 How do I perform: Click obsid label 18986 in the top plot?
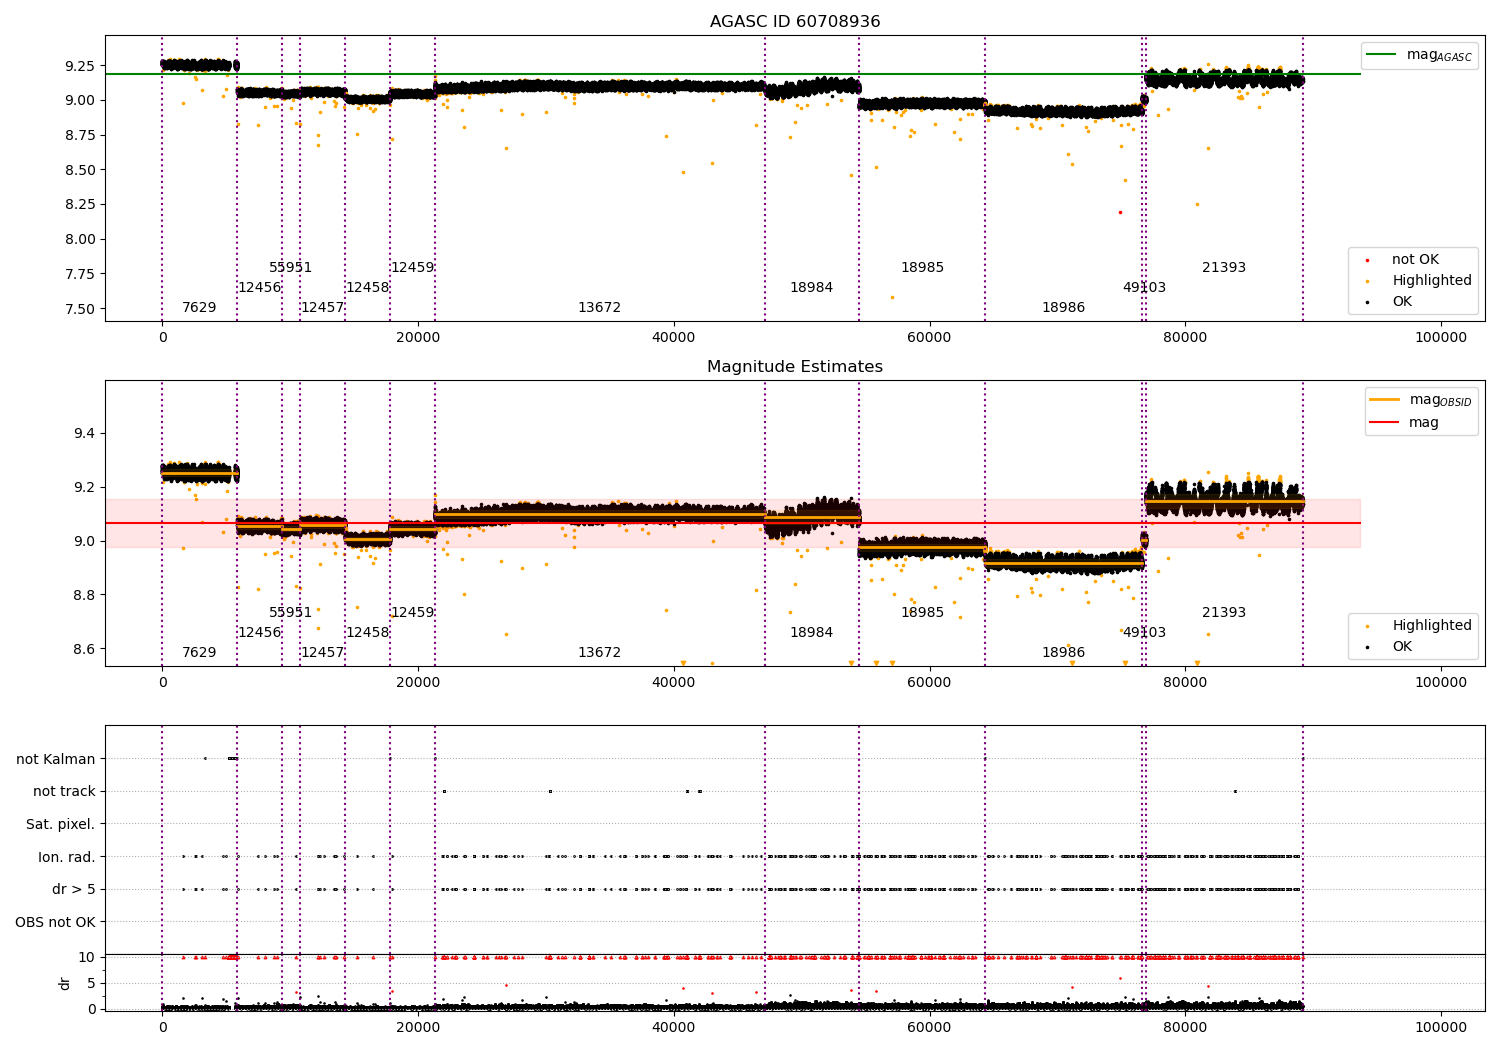1064,308
